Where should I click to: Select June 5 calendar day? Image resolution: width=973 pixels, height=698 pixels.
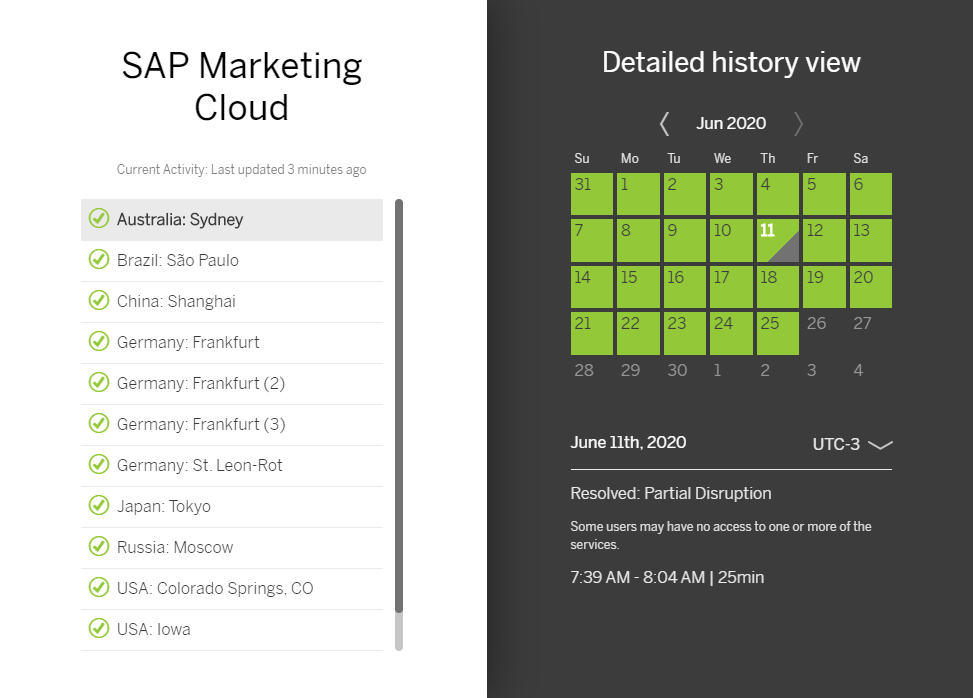point(824,194)
